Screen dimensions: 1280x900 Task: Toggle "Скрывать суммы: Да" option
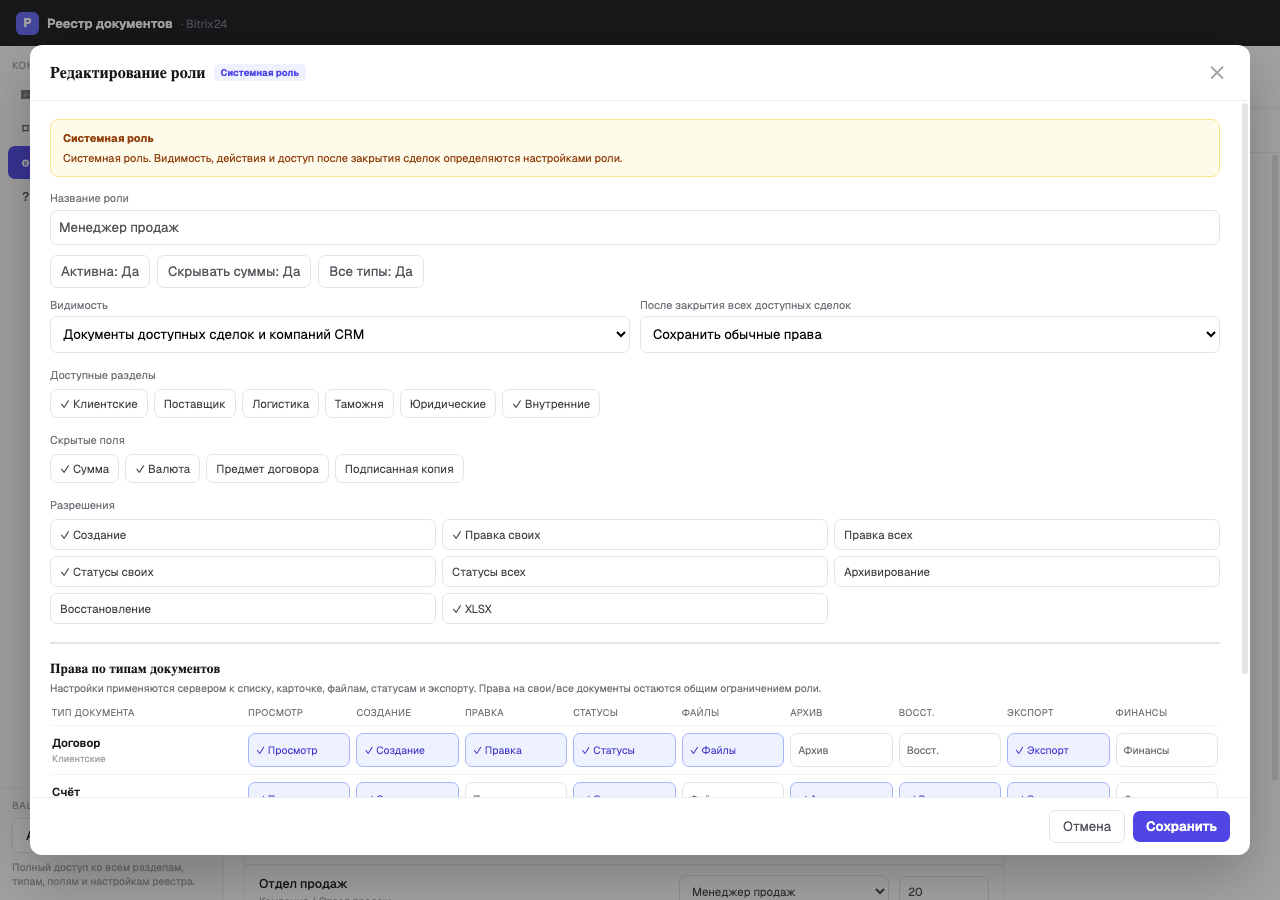point(234,271)
